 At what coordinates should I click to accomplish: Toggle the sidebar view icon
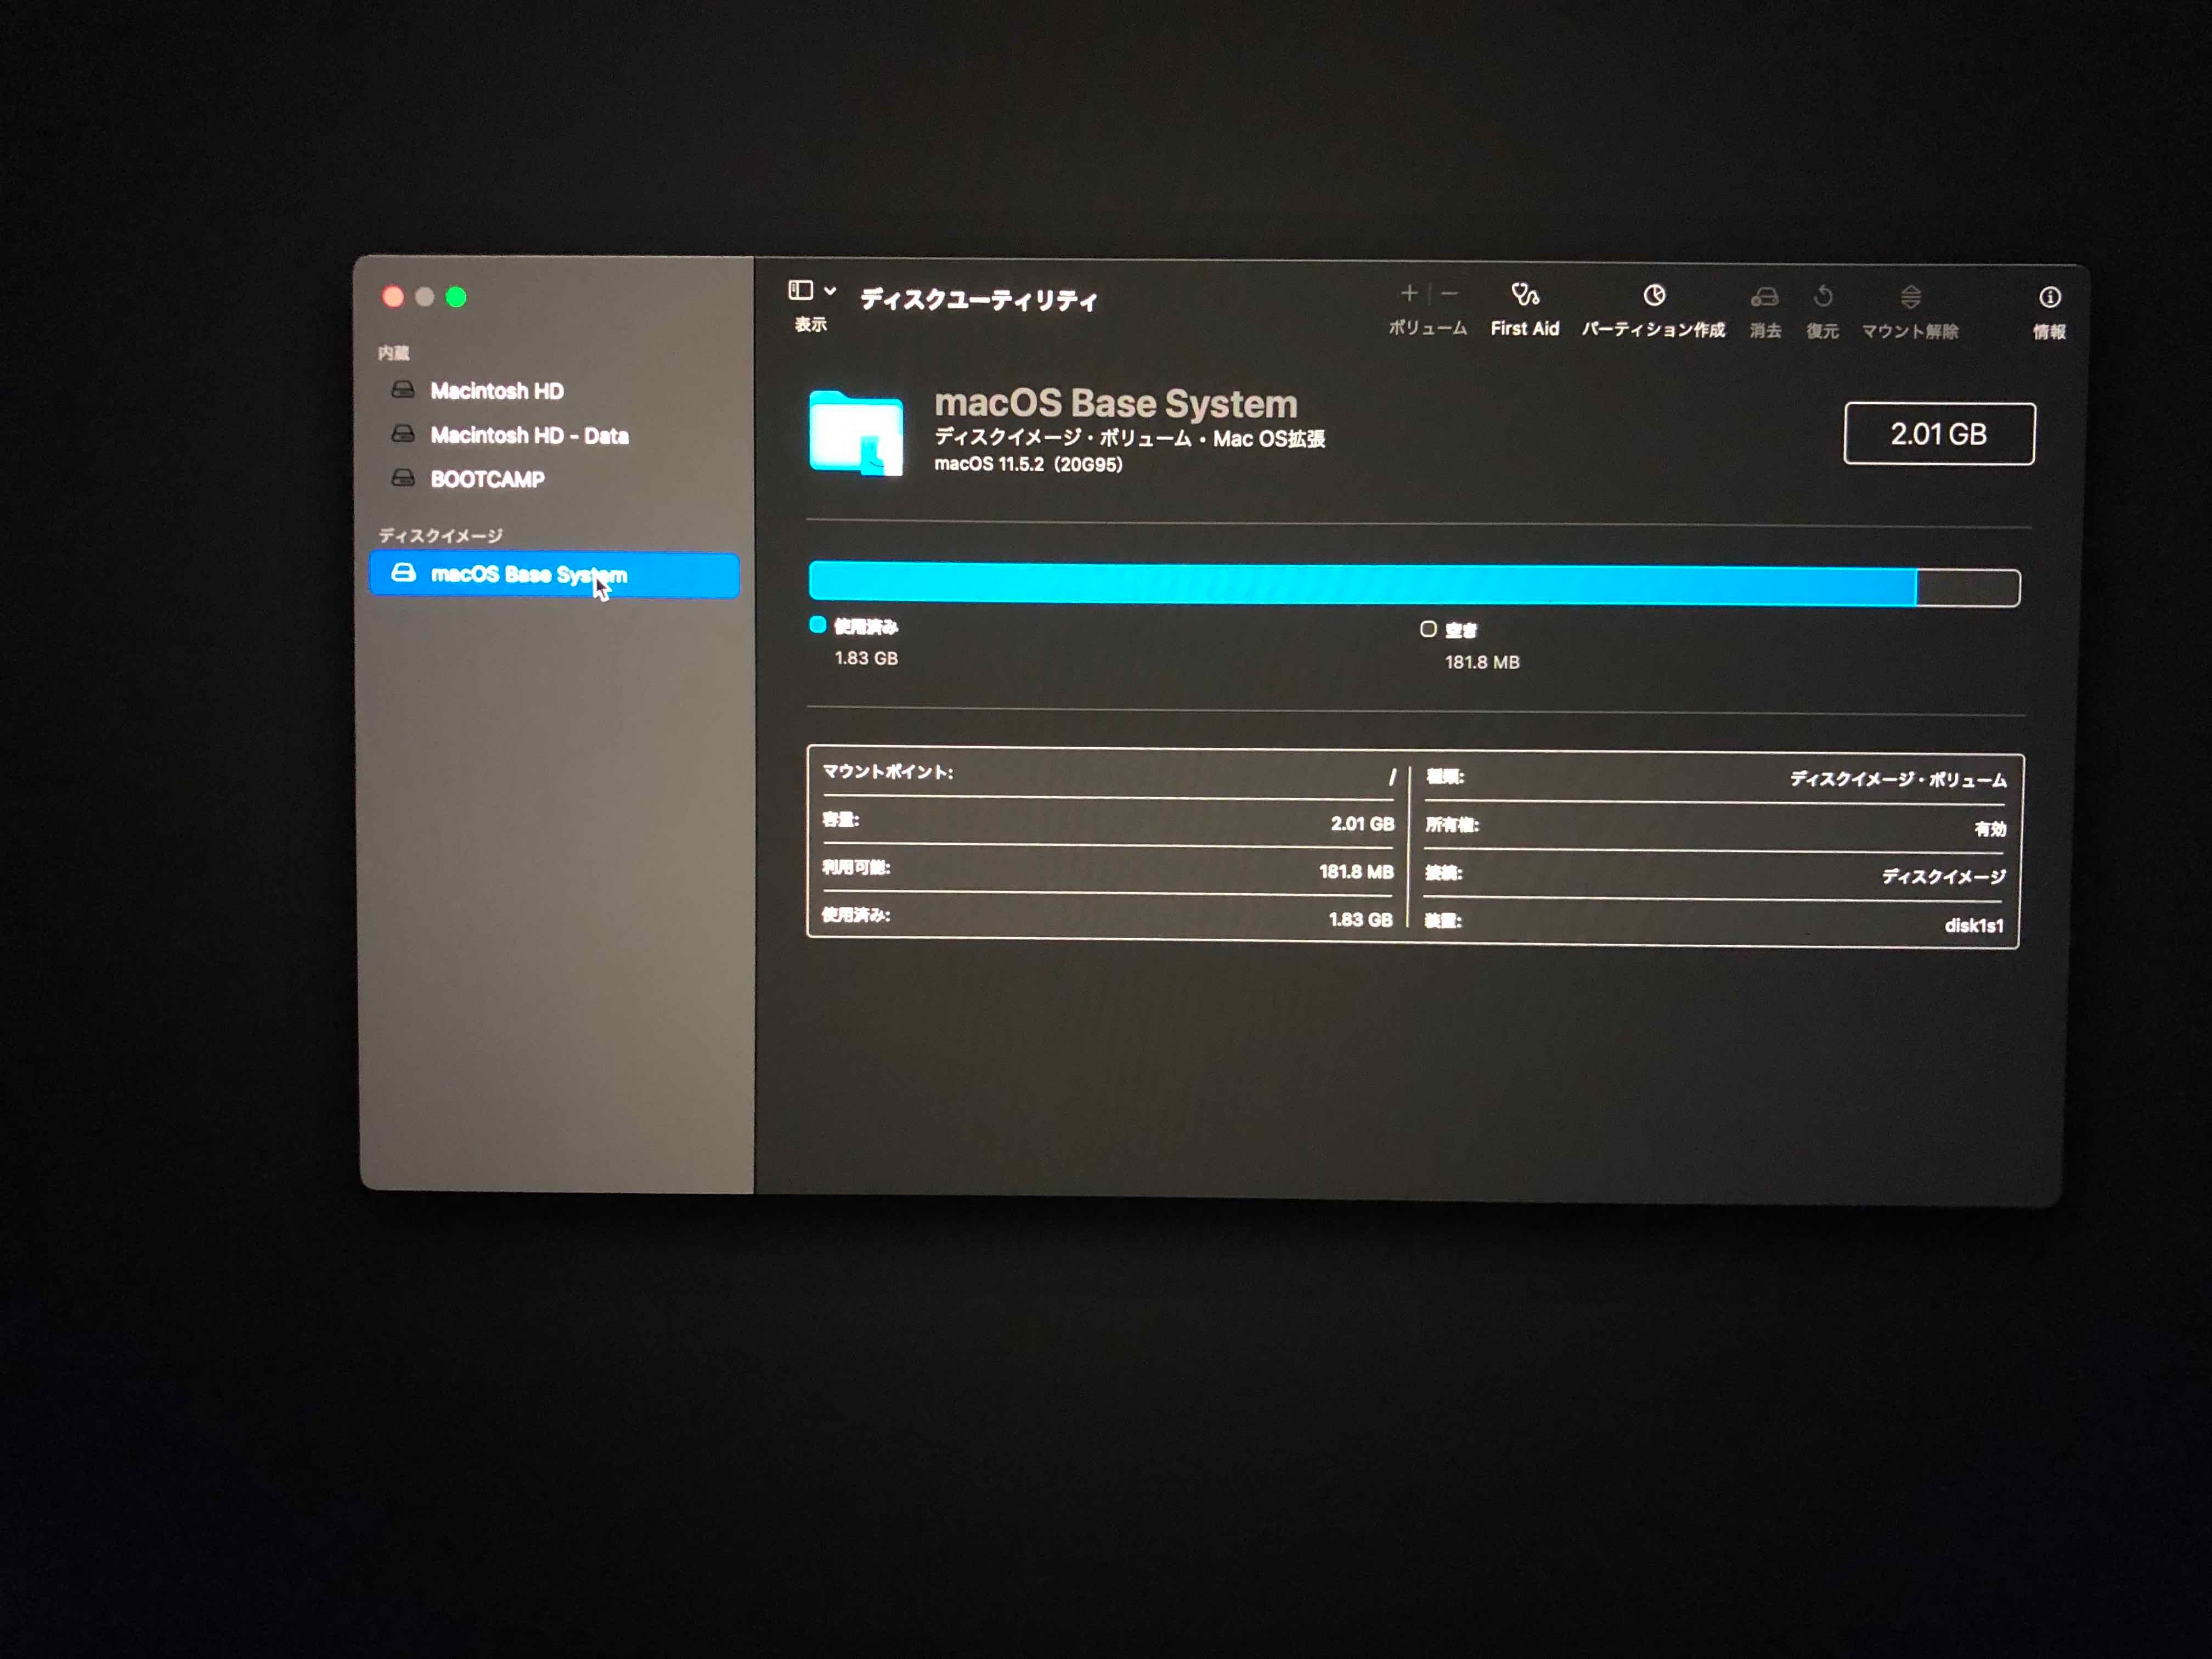800,290
